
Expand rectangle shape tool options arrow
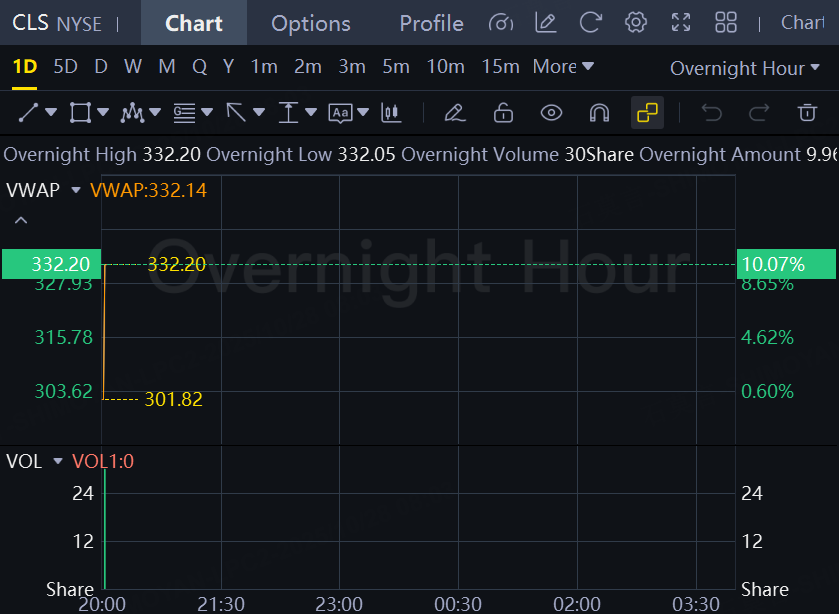pyautogui.click(x=103, y=112)
